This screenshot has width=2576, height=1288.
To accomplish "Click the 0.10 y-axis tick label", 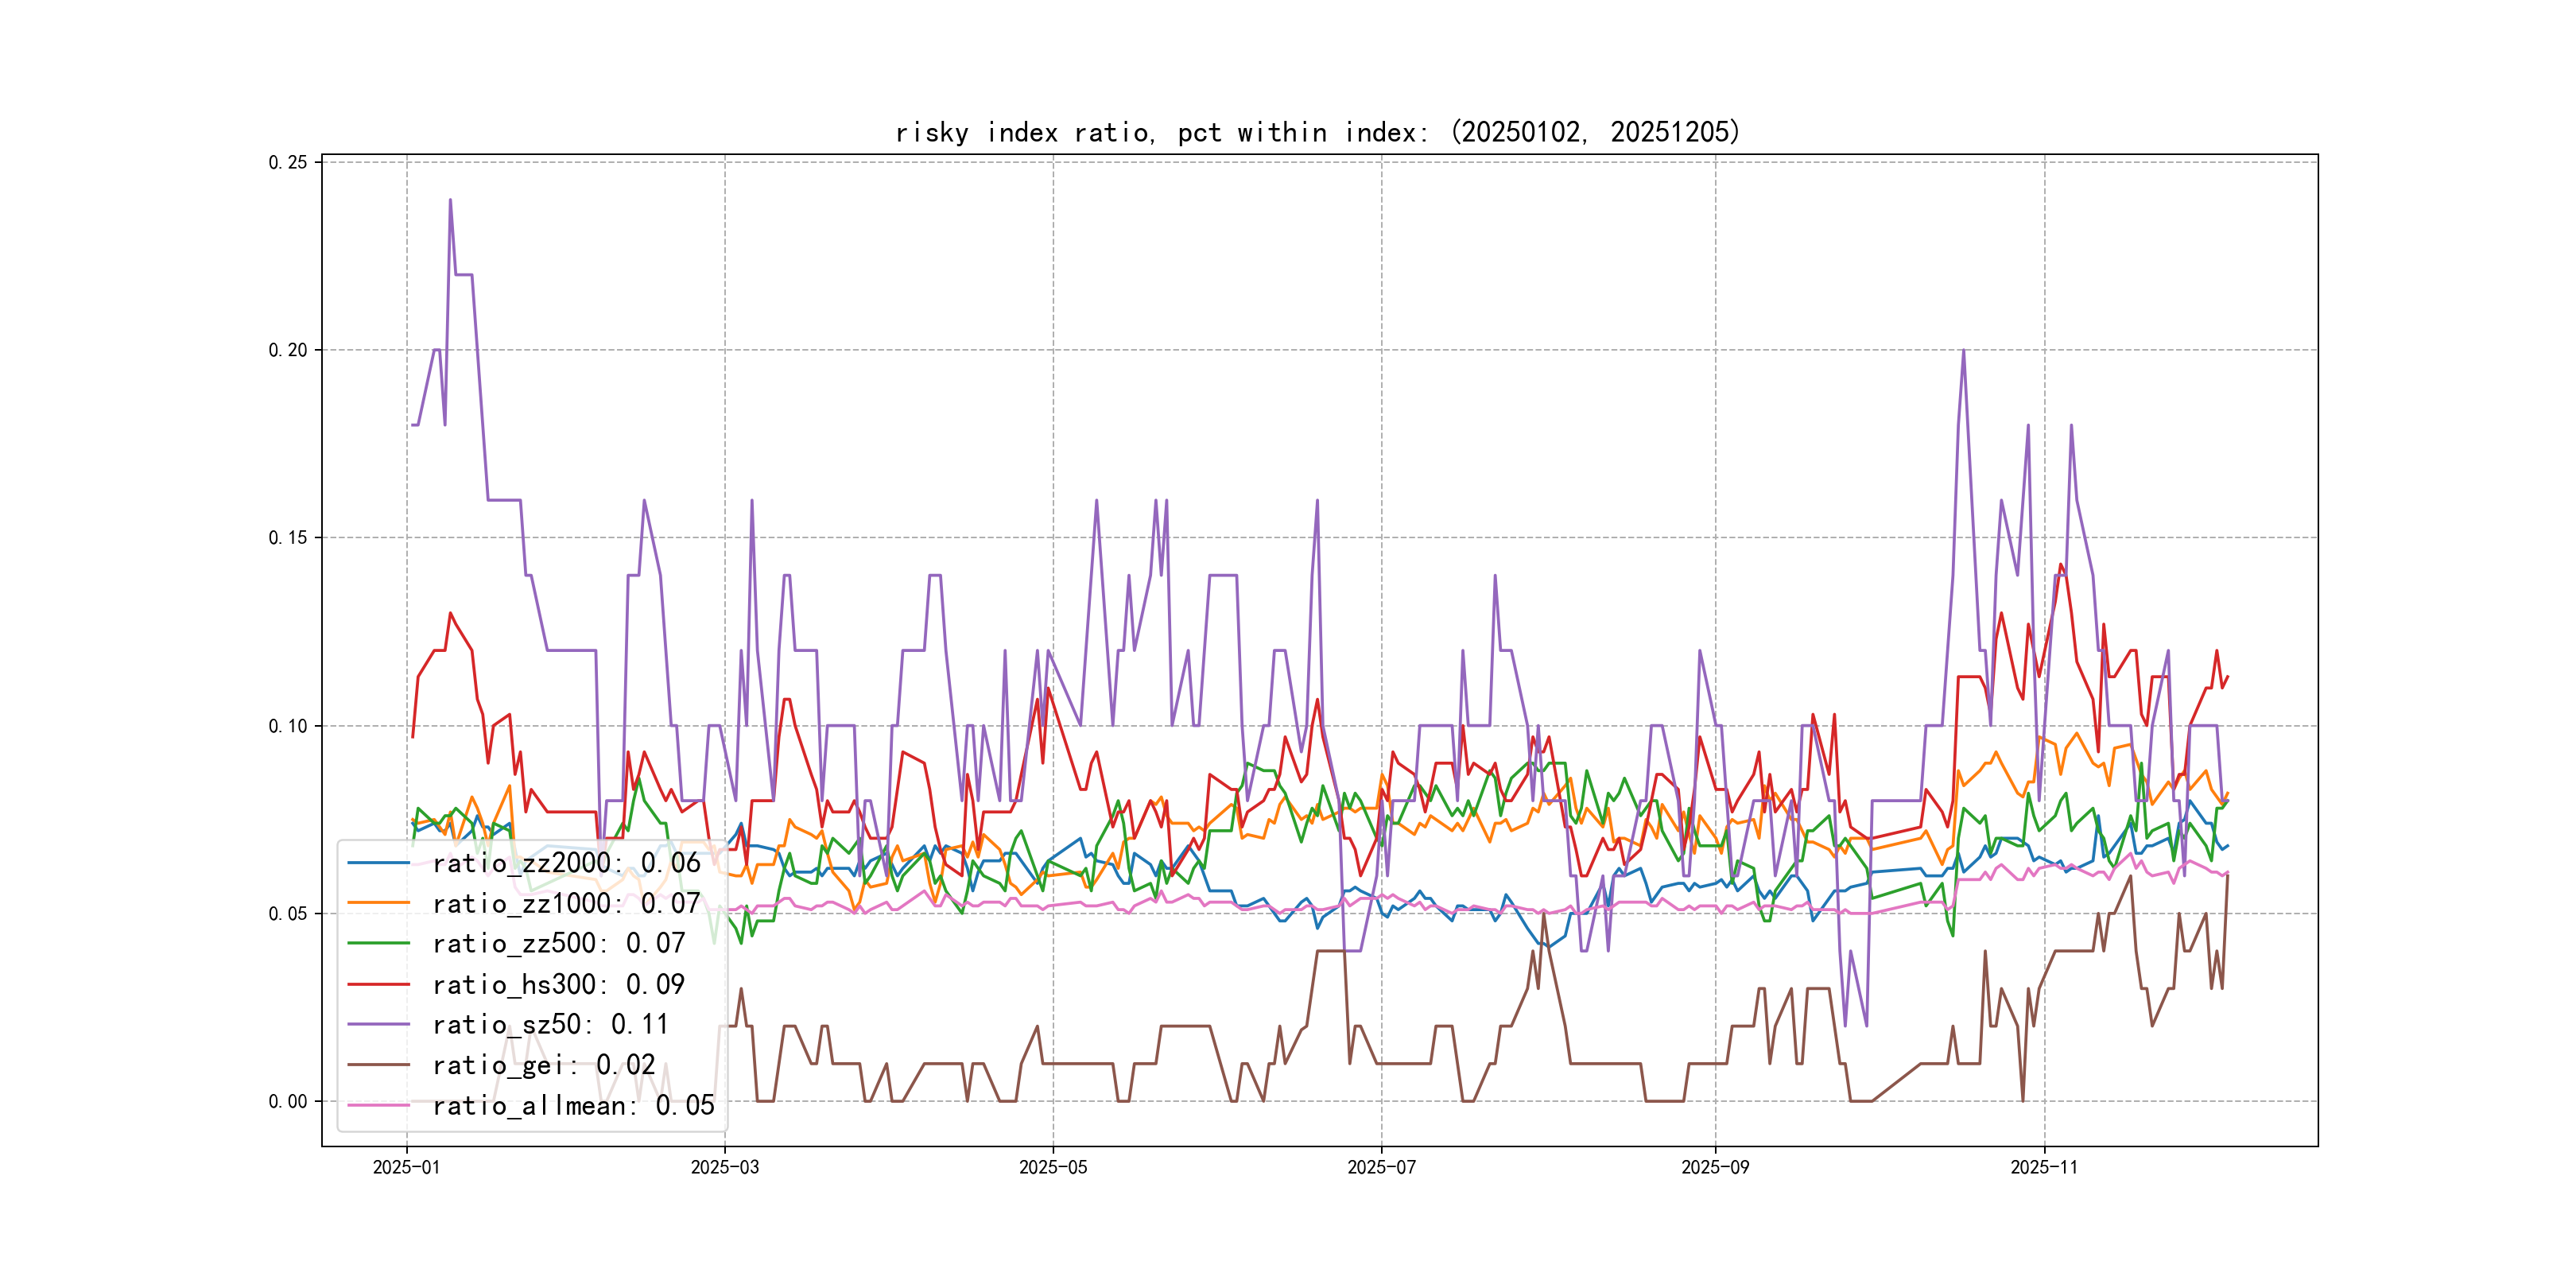I will [288, 726].
